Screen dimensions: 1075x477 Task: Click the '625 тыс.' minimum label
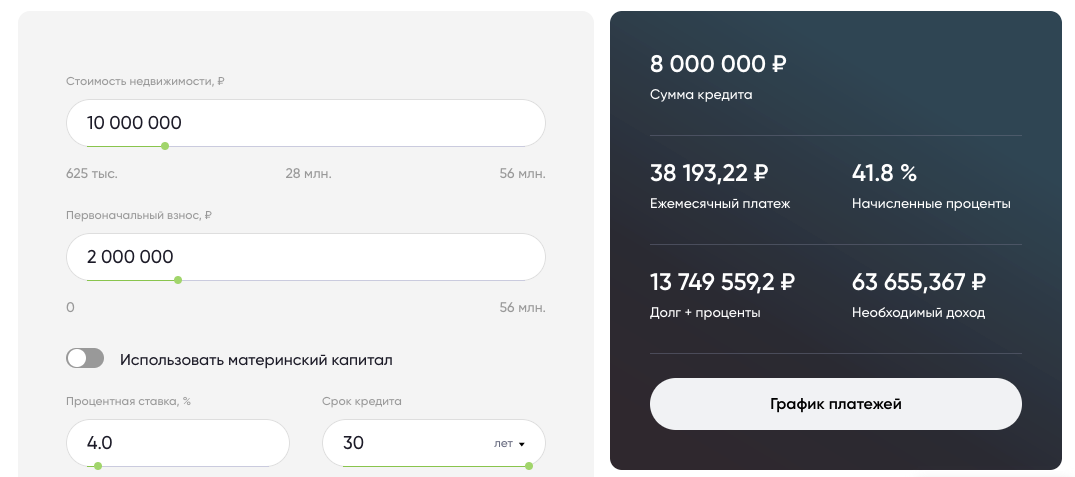[x=92, y=174]
